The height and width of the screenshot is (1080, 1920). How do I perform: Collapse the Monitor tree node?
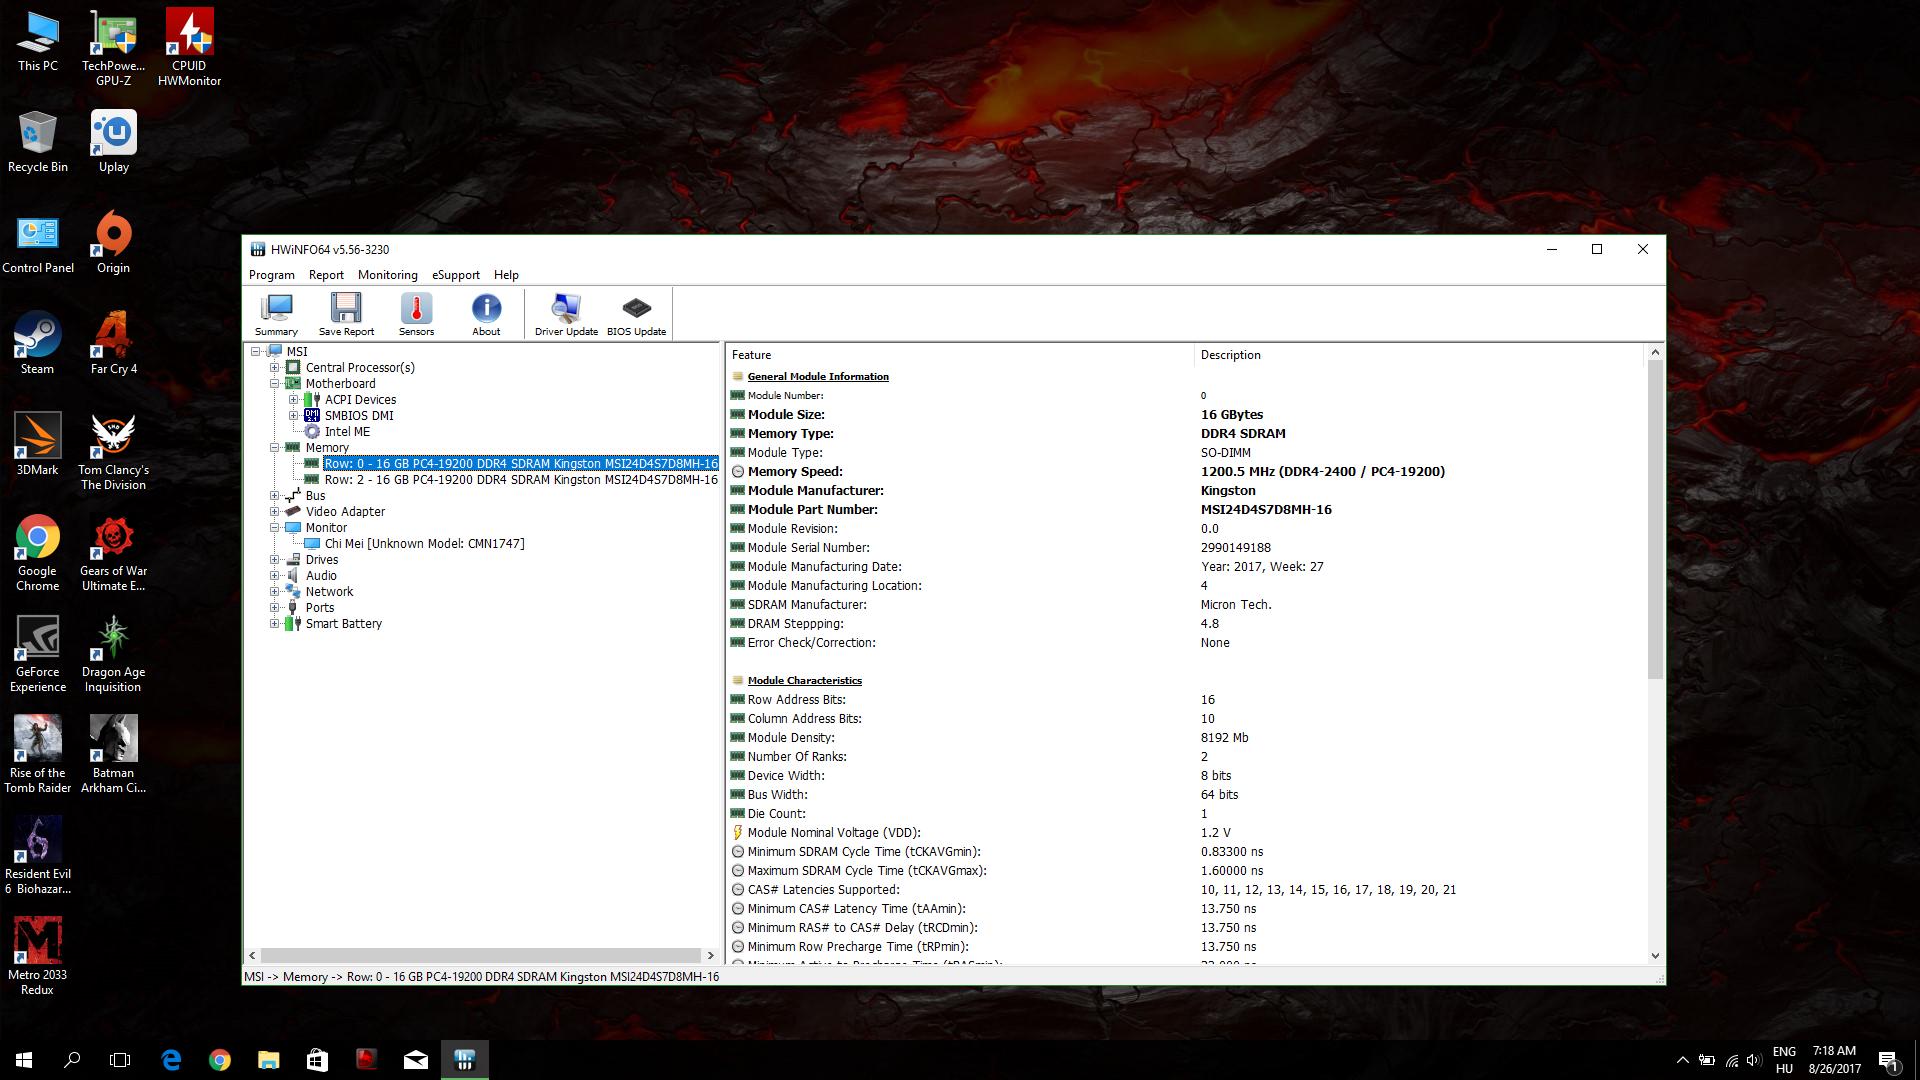[x=274, y=527]
